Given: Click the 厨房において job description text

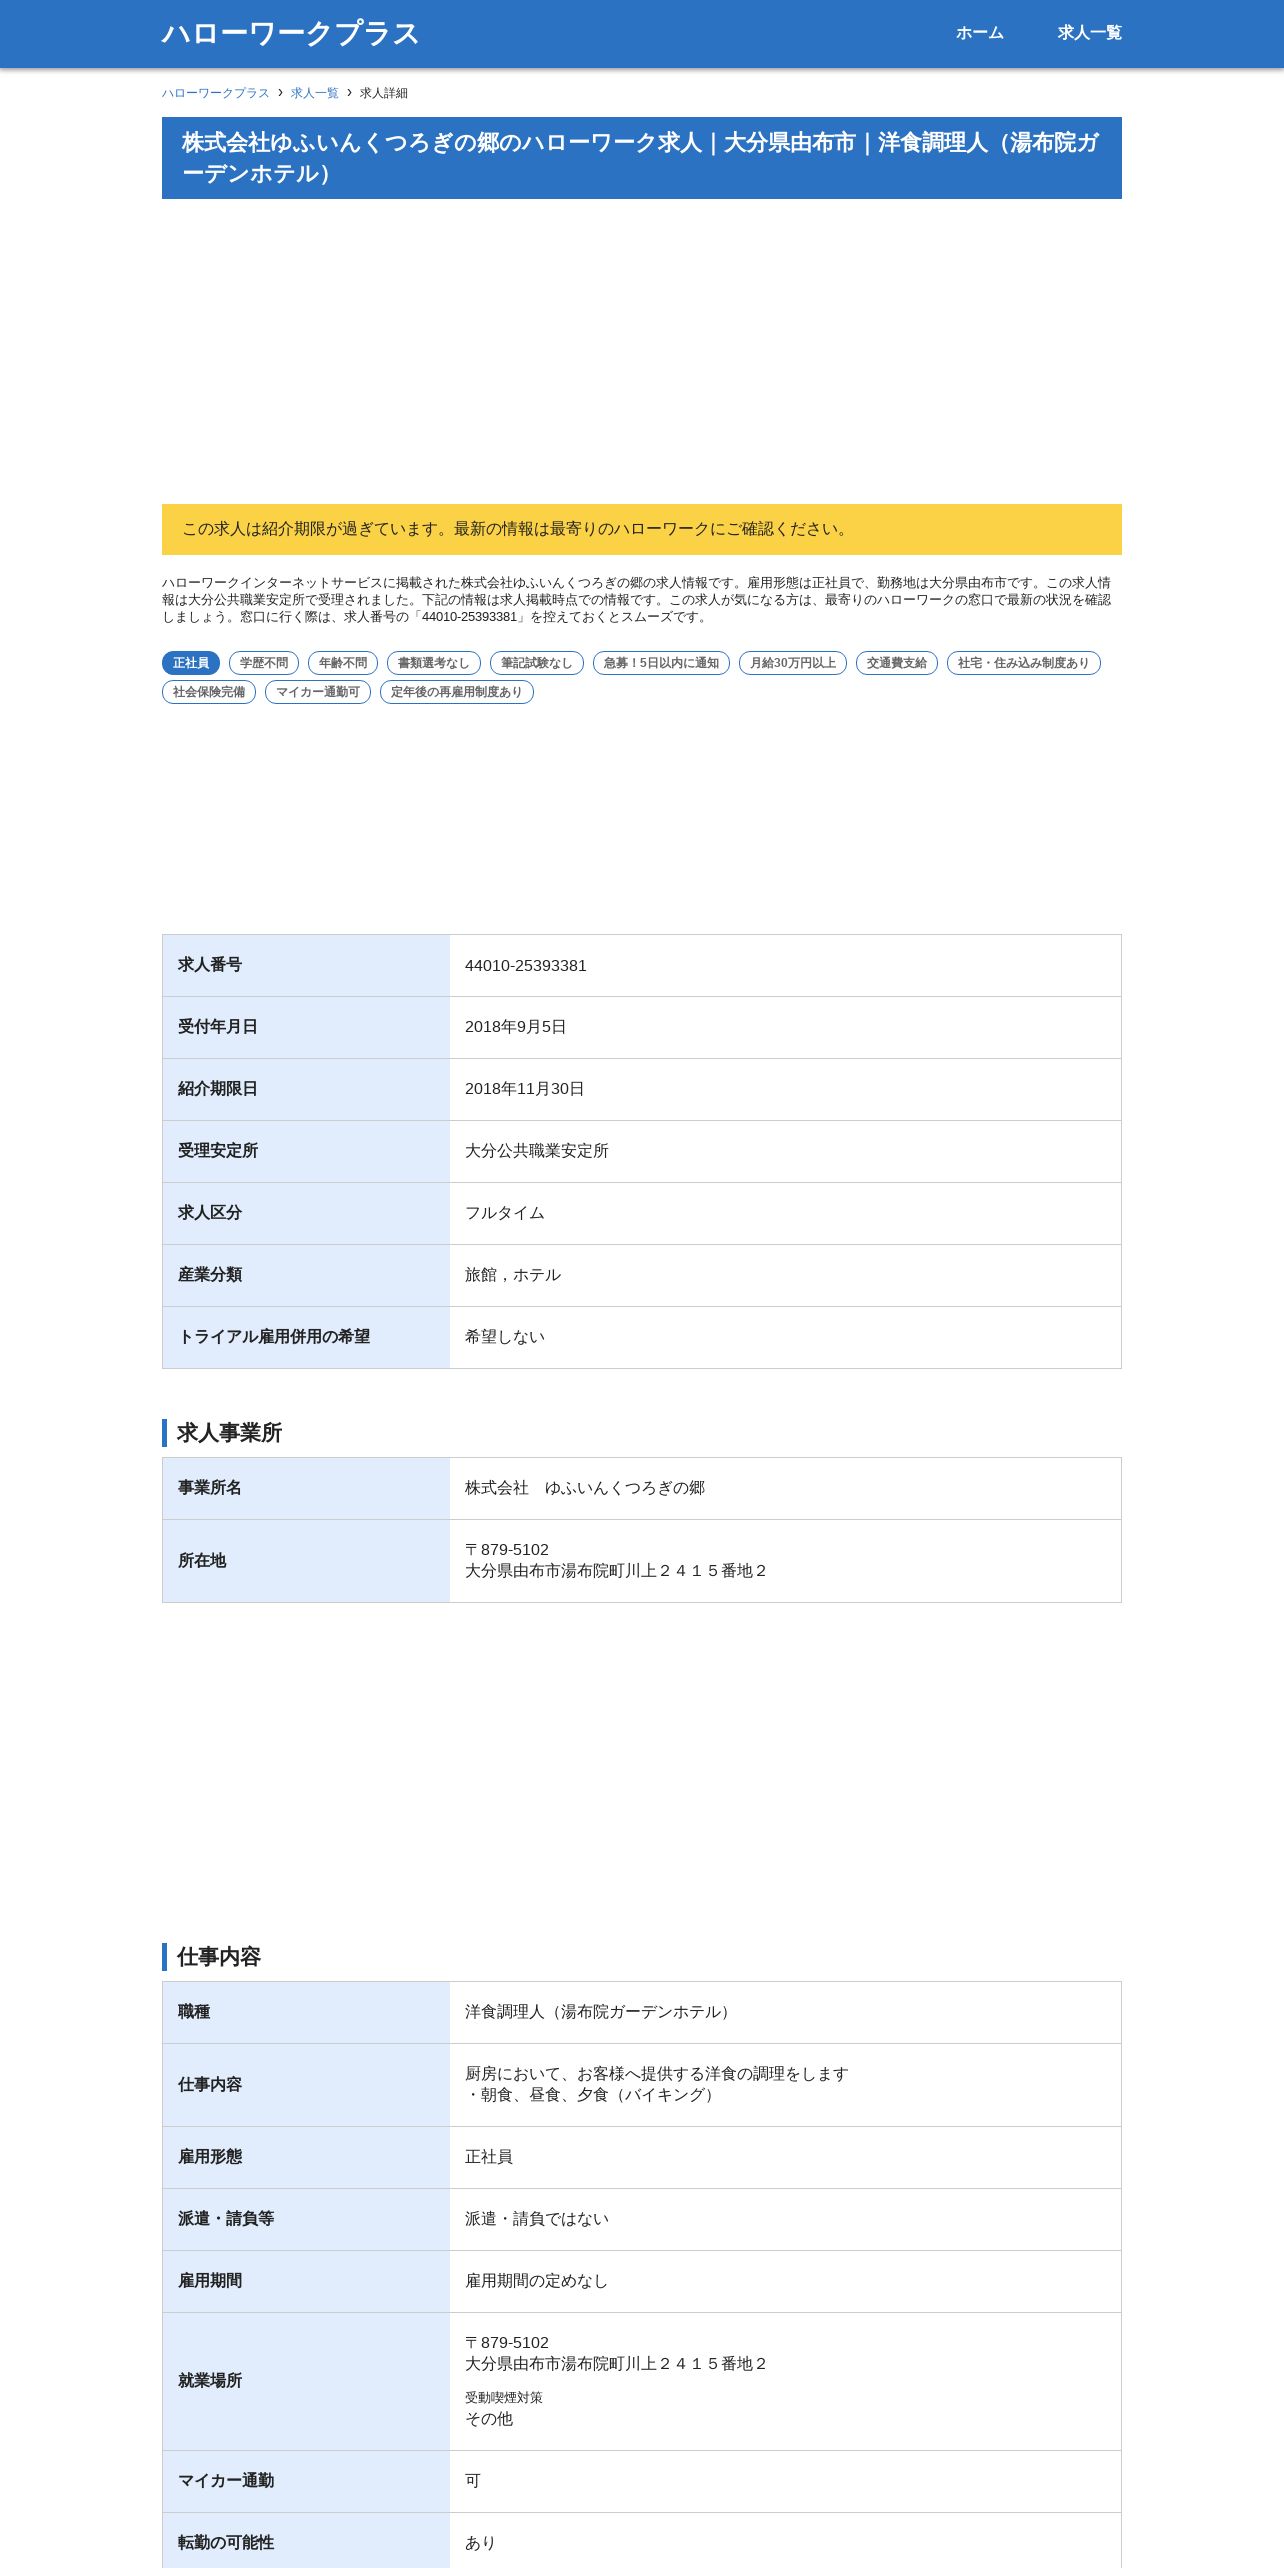Looking at the screenshot, I should (x=657, y=2085).
